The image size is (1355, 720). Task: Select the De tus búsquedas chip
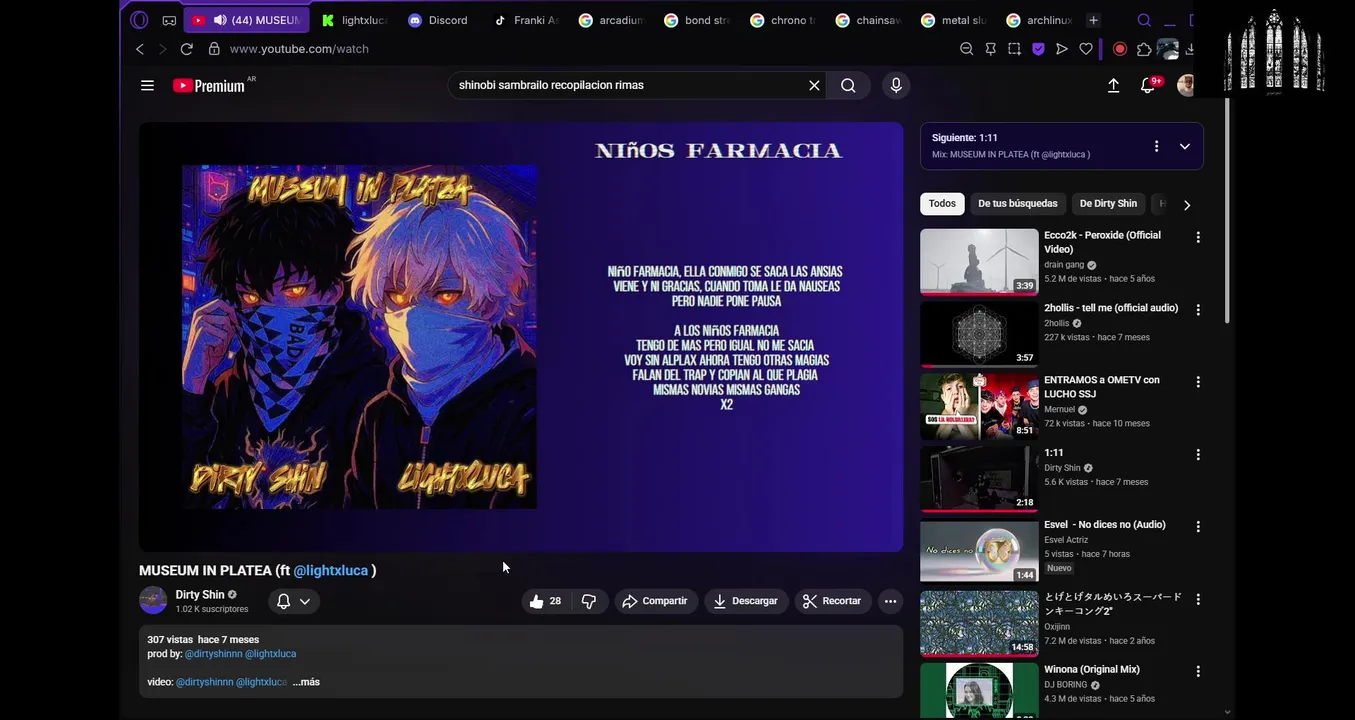pos(1017,204)
